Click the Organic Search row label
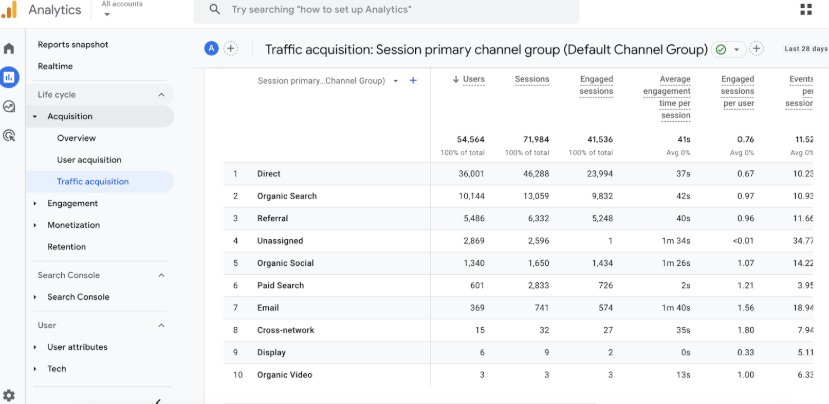The image size is (829, 404). [x=287, y=196]
